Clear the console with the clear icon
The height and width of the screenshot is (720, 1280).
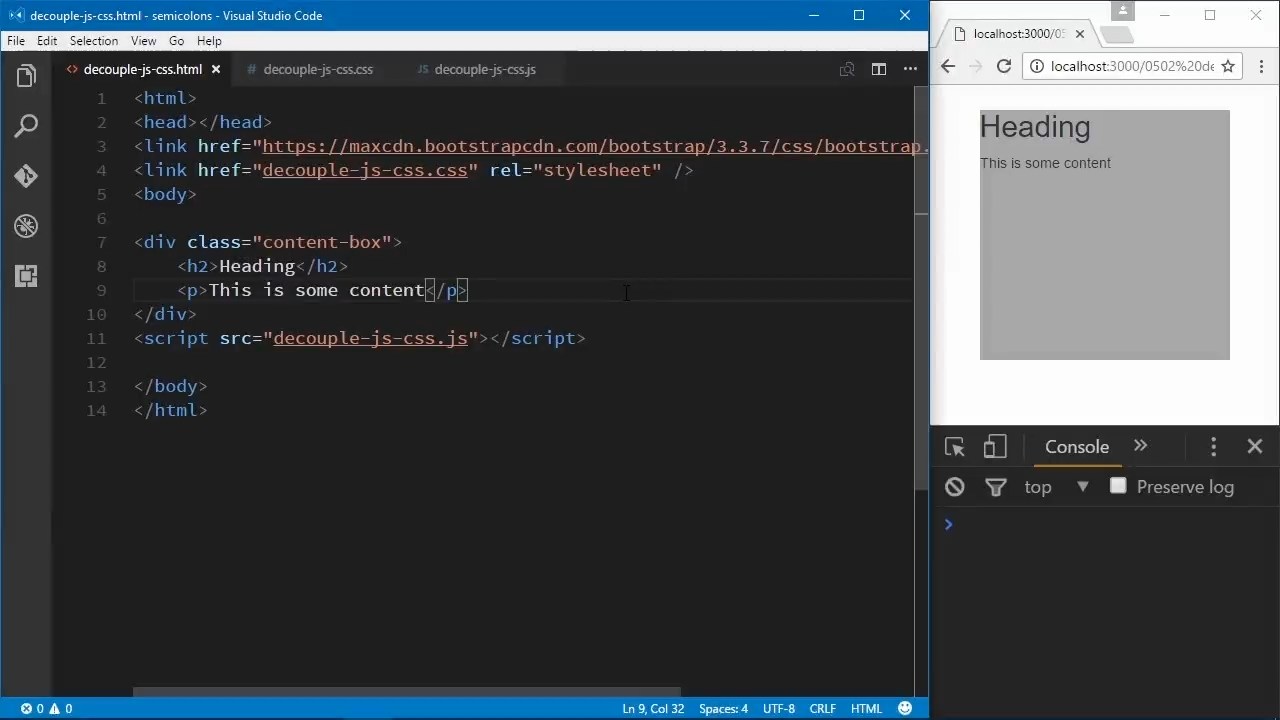coord(955,487)
